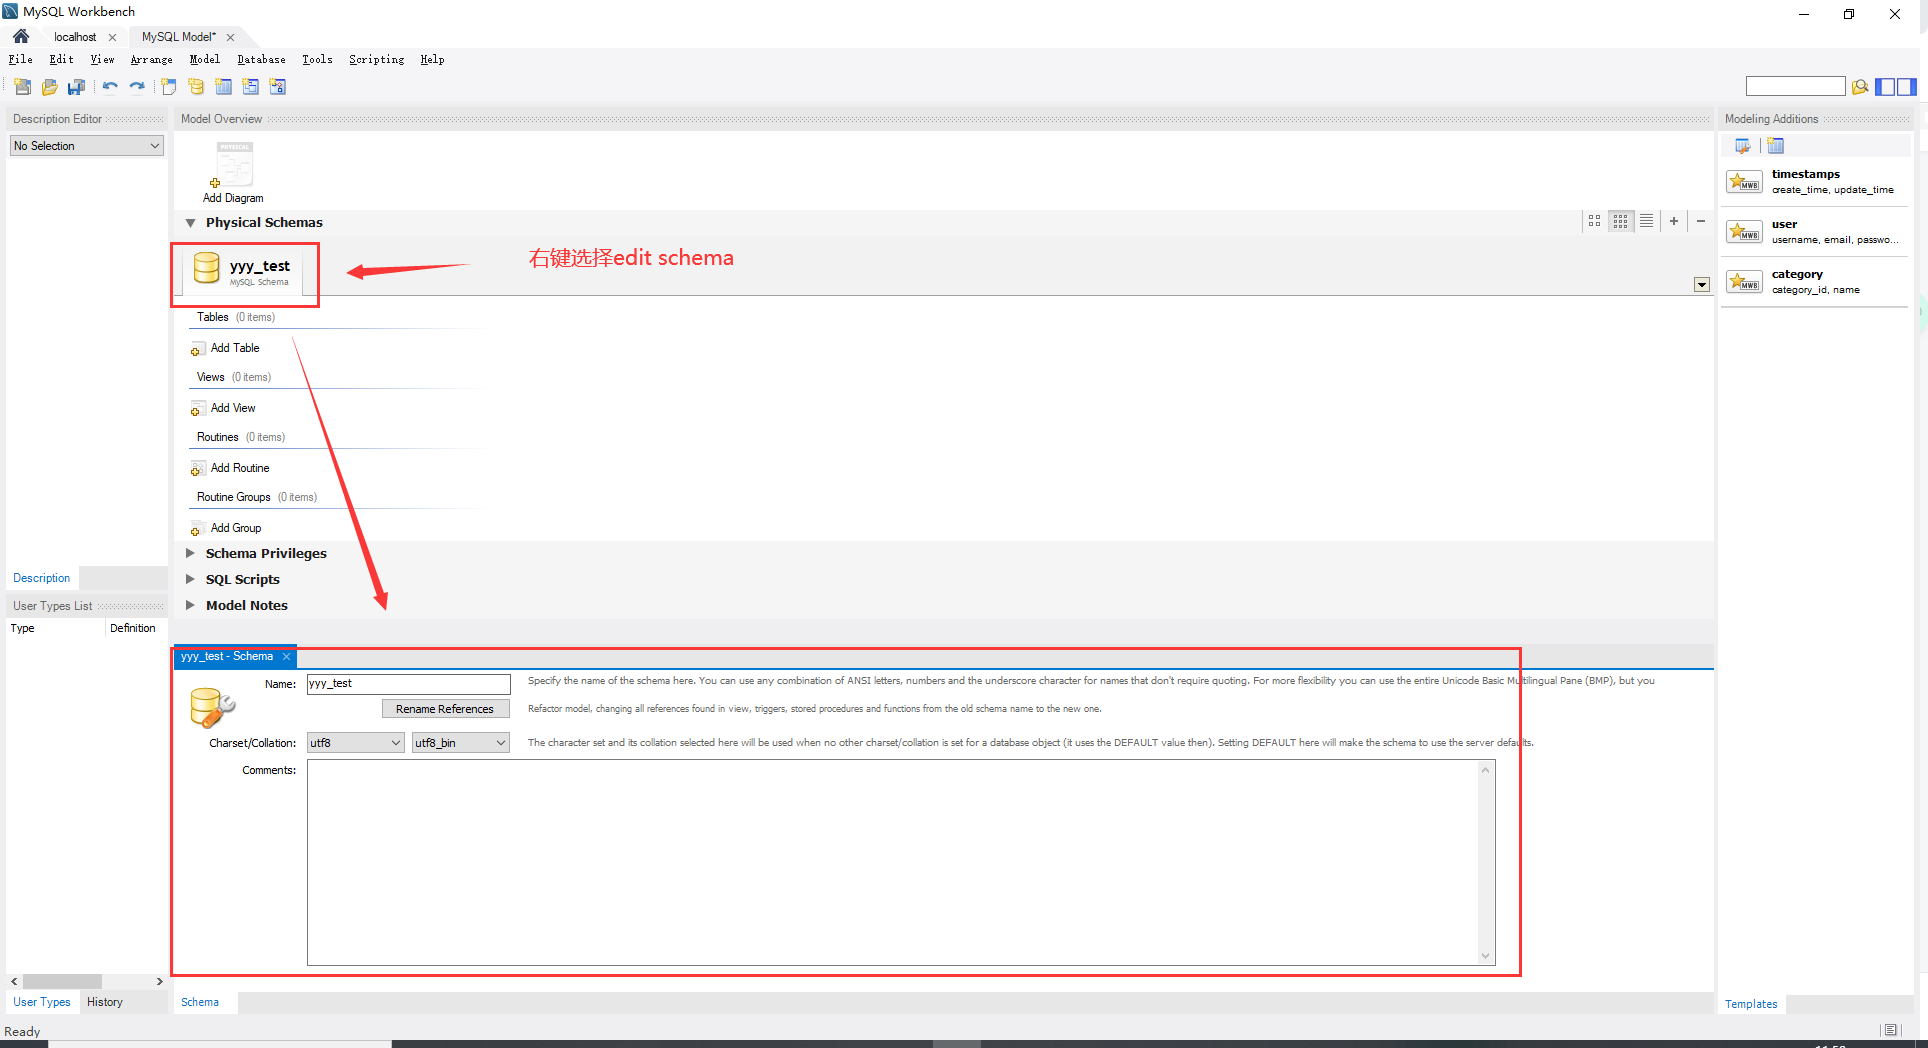Open the Add Diagram icon in Model Overview
The height and width of the screenshot is (1048, 1928).
[233, 165]
